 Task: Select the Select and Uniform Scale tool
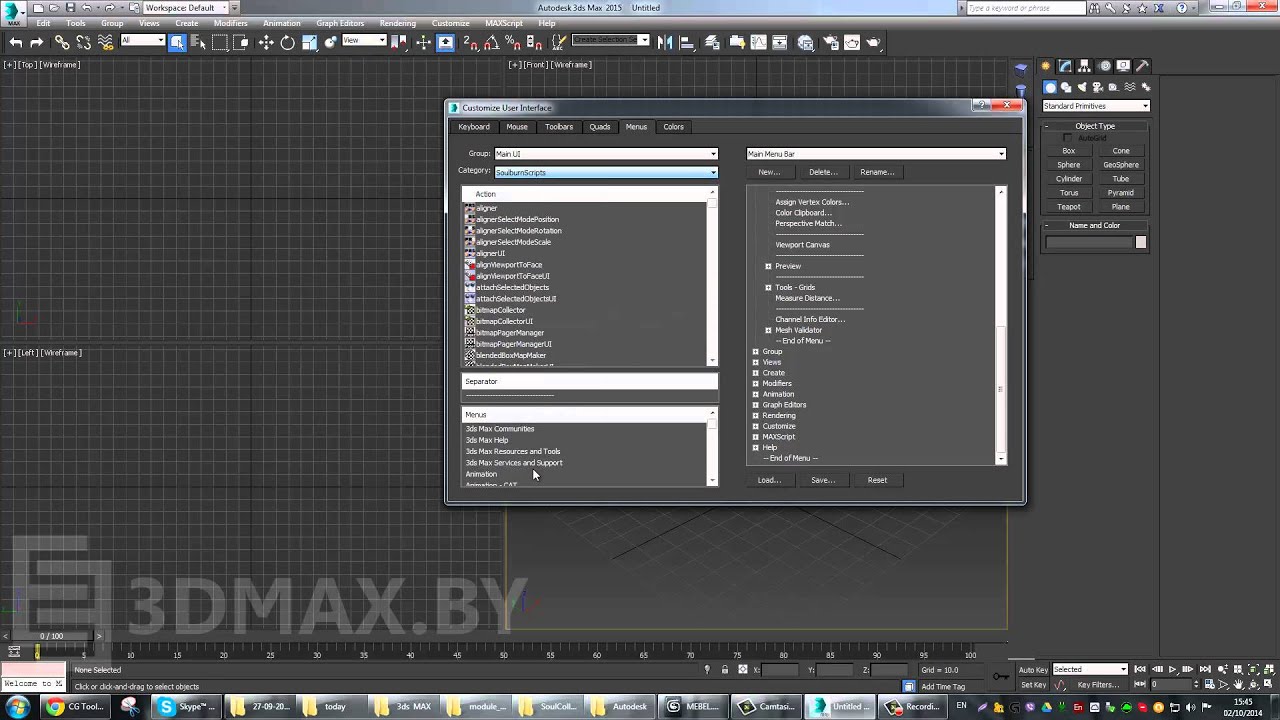pyautogui.click(x=310, y=42)
